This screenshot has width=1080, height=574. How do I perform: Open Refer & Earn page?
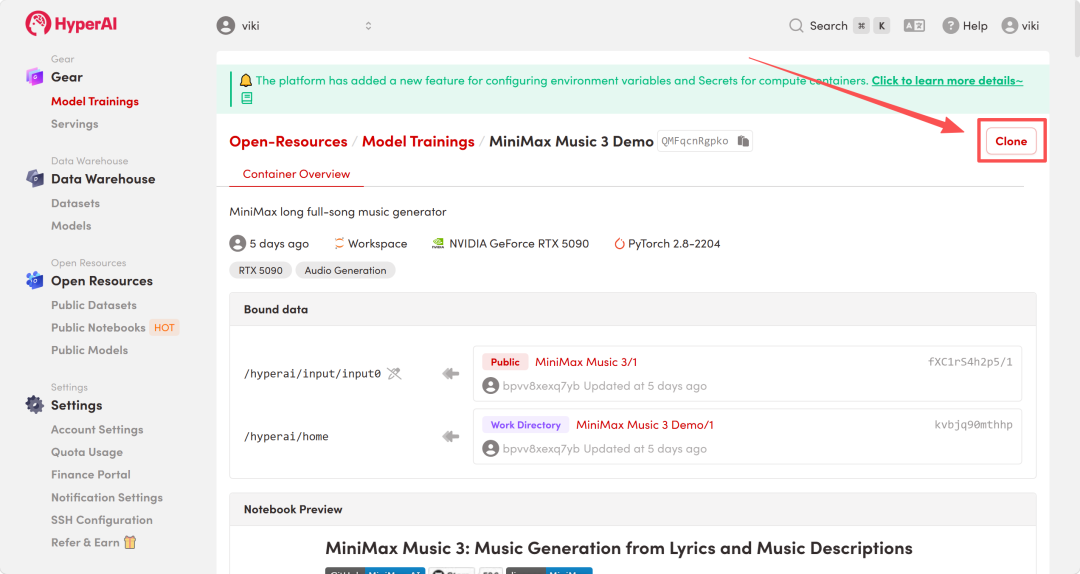(85, 542)
